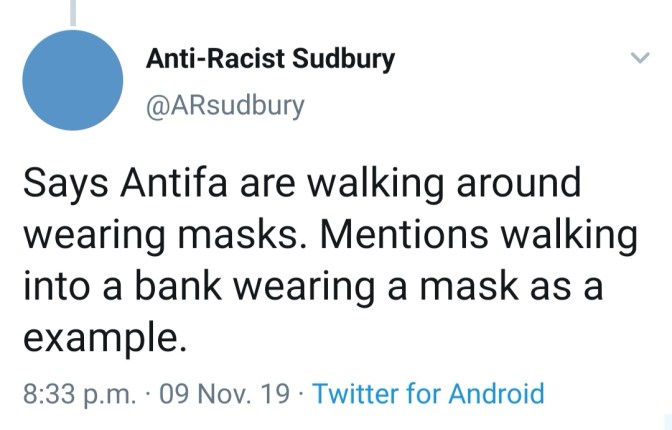Tap the thread connector line above avatar

(74, 10)
